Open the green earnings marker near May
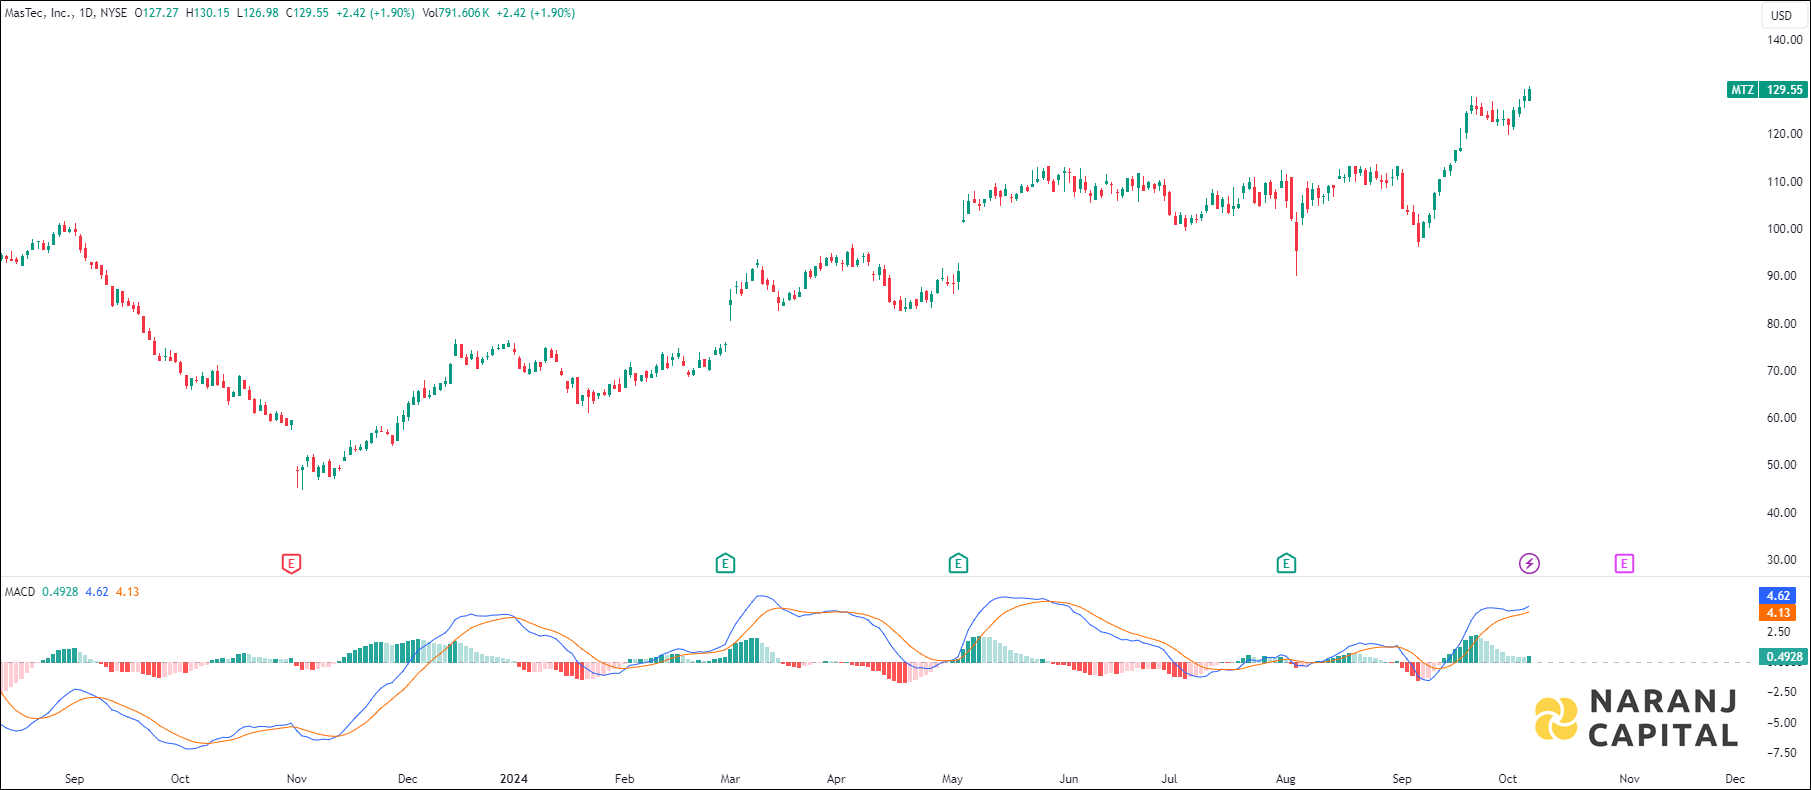Image resolution: width=1811 pixels, height=790 pixels. pos(958,564)
